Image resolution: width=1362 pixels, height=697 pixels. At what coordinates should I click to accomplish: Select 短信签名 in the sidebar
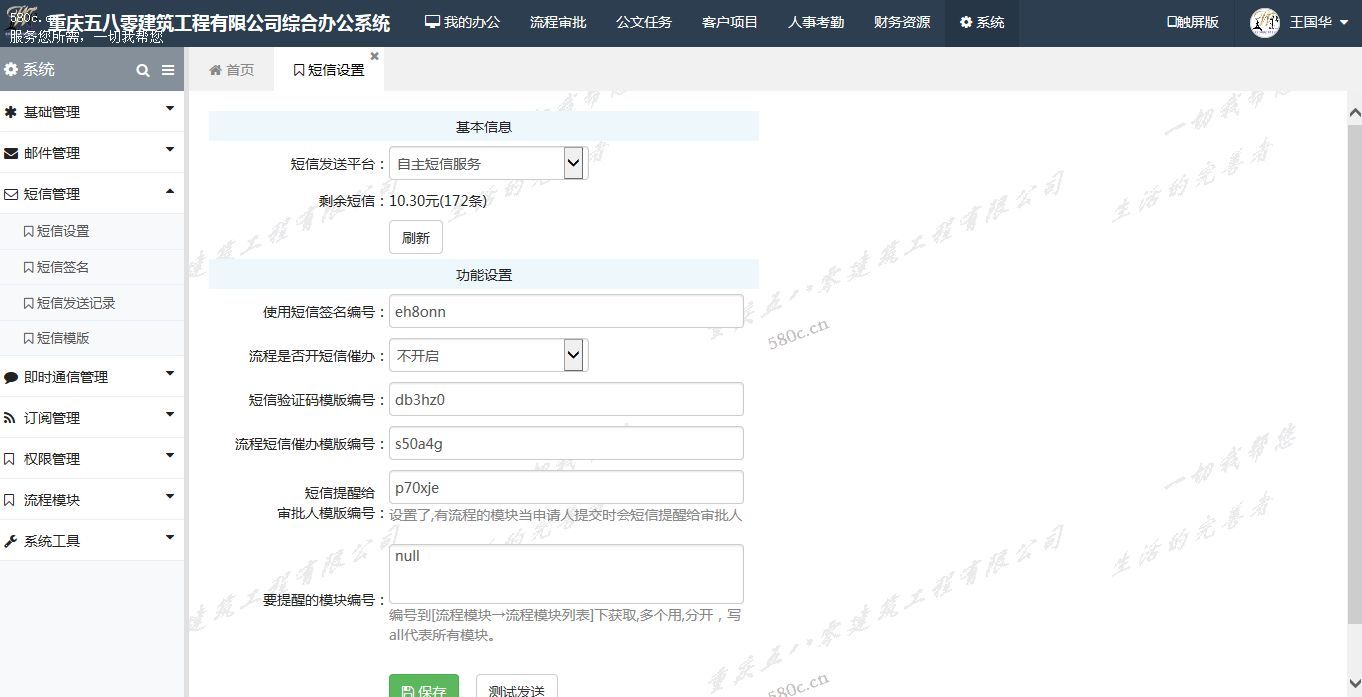tap(63, 267)
